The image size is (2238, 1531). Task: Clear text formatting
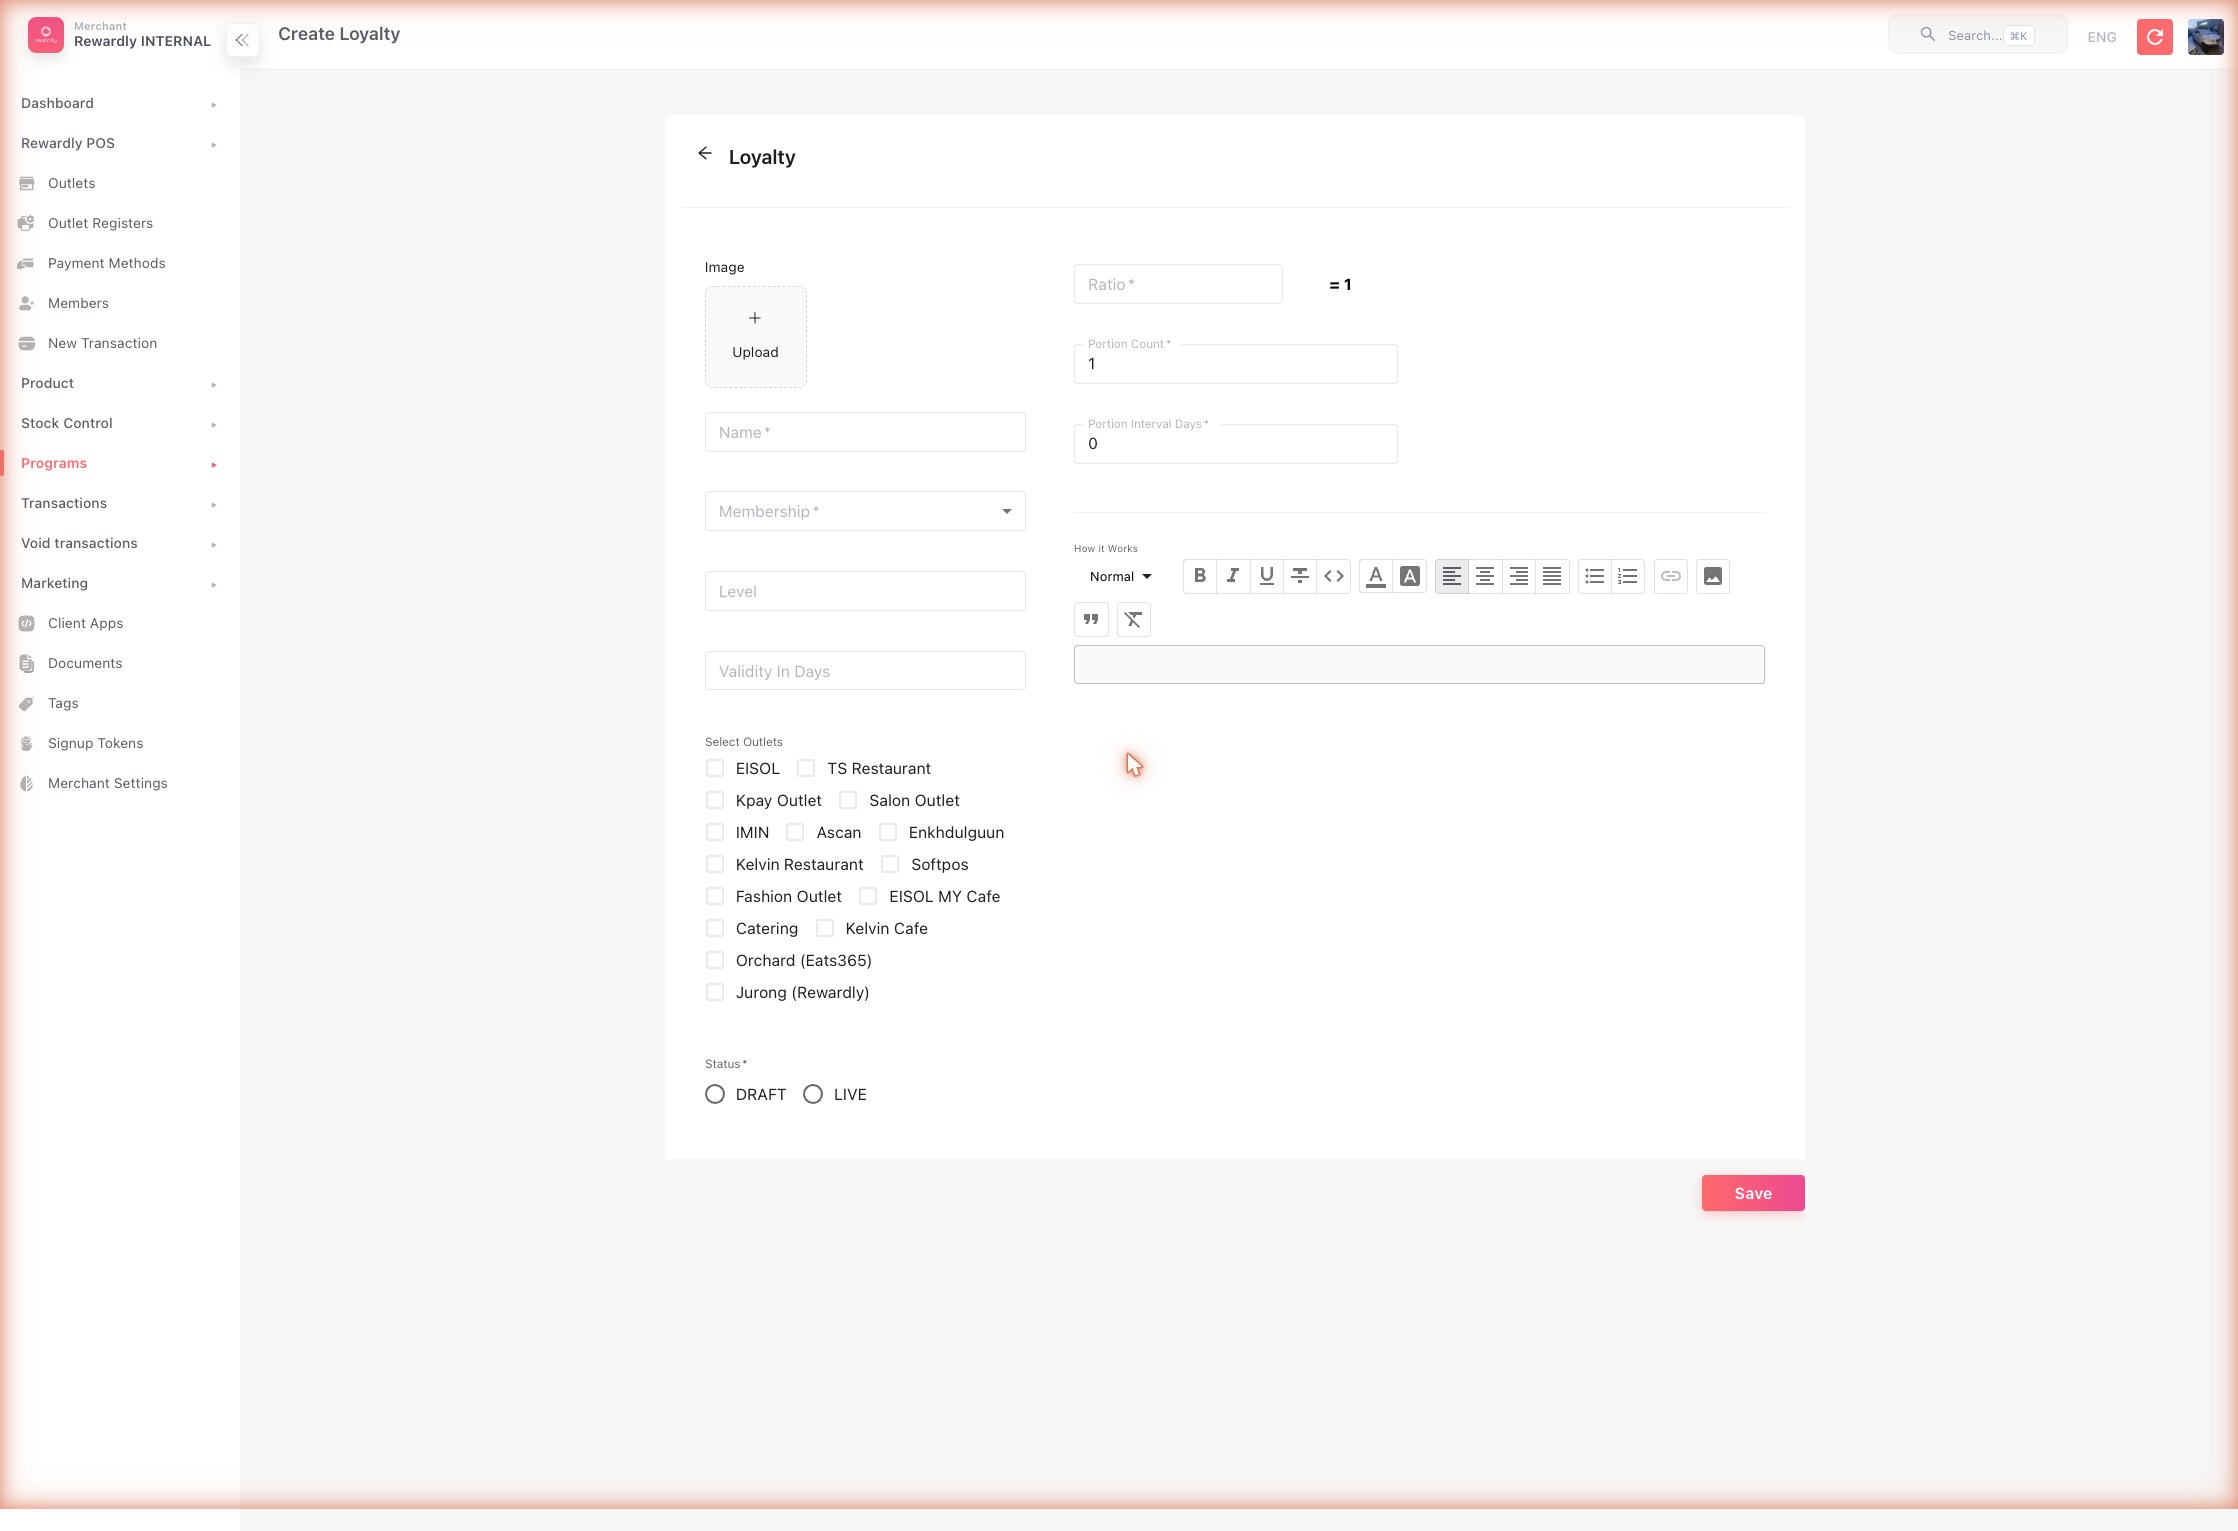1133,619
